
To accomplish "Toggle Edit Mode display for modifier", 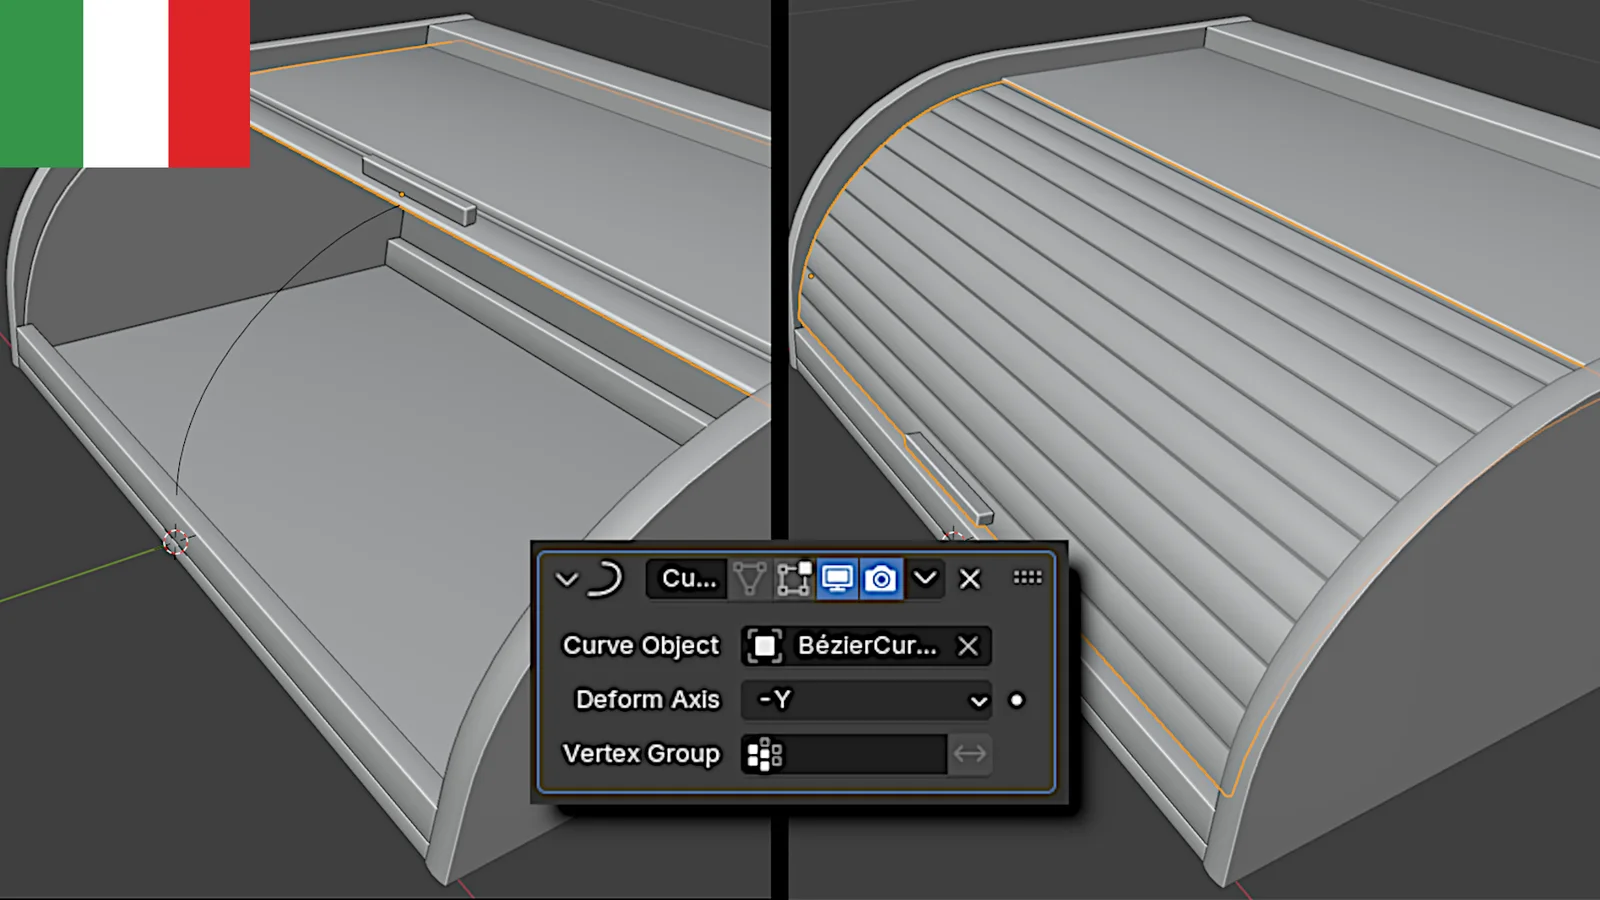I will point(794,579).
